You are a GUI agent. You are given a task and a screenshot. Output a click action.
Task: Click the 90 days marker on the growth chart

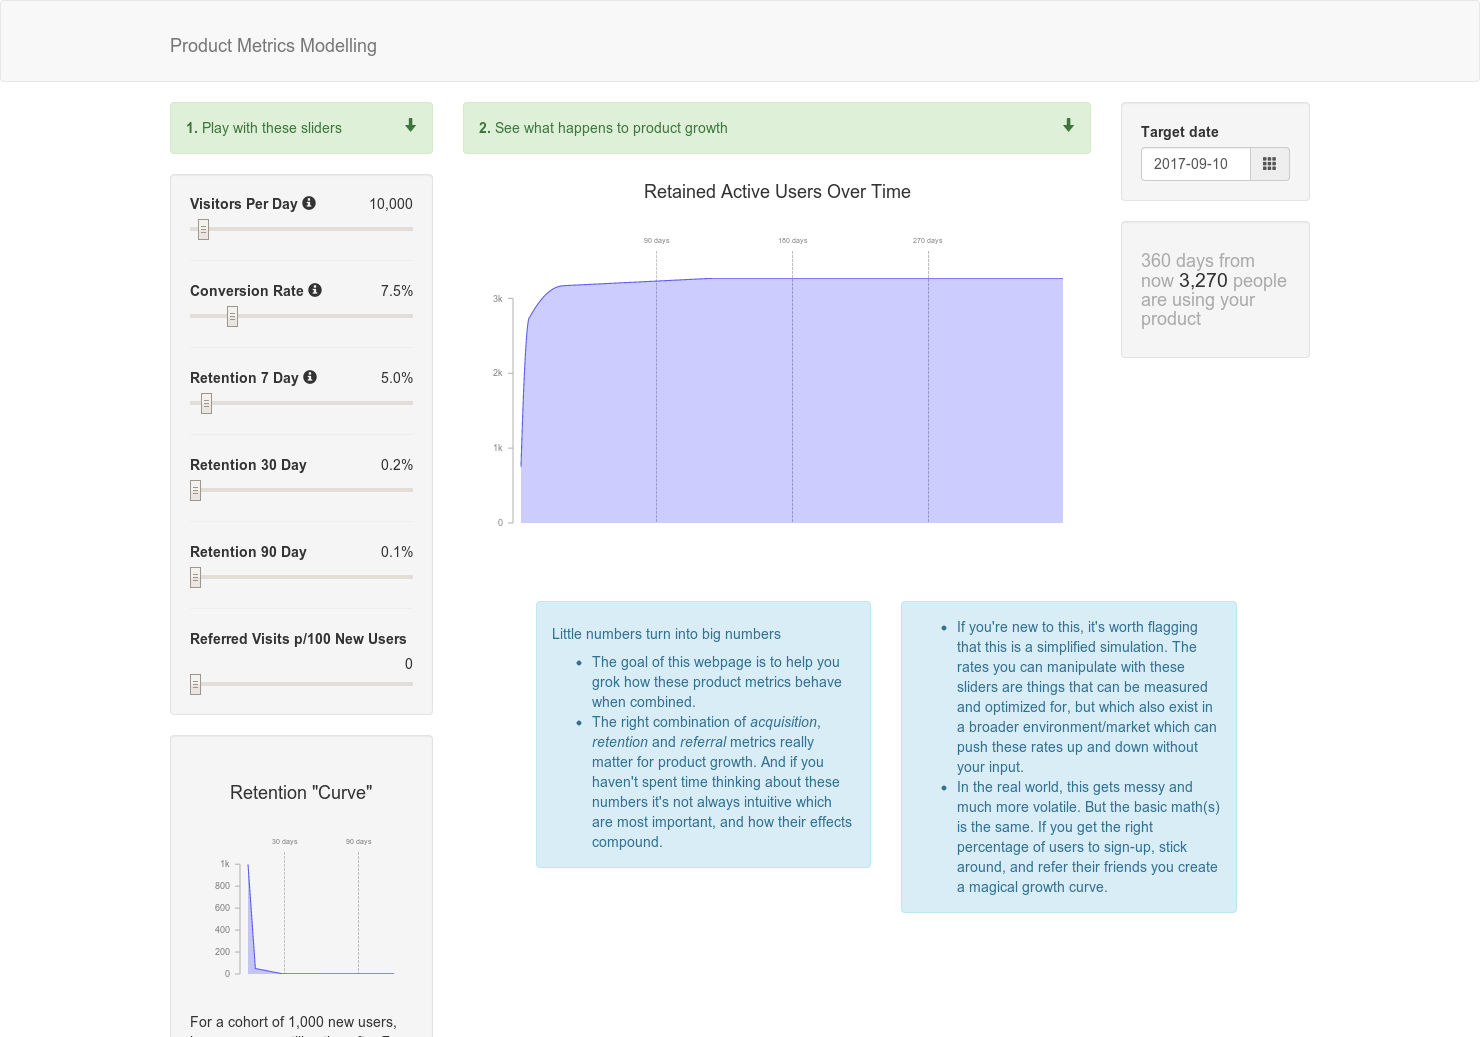[x=656, y=240]
